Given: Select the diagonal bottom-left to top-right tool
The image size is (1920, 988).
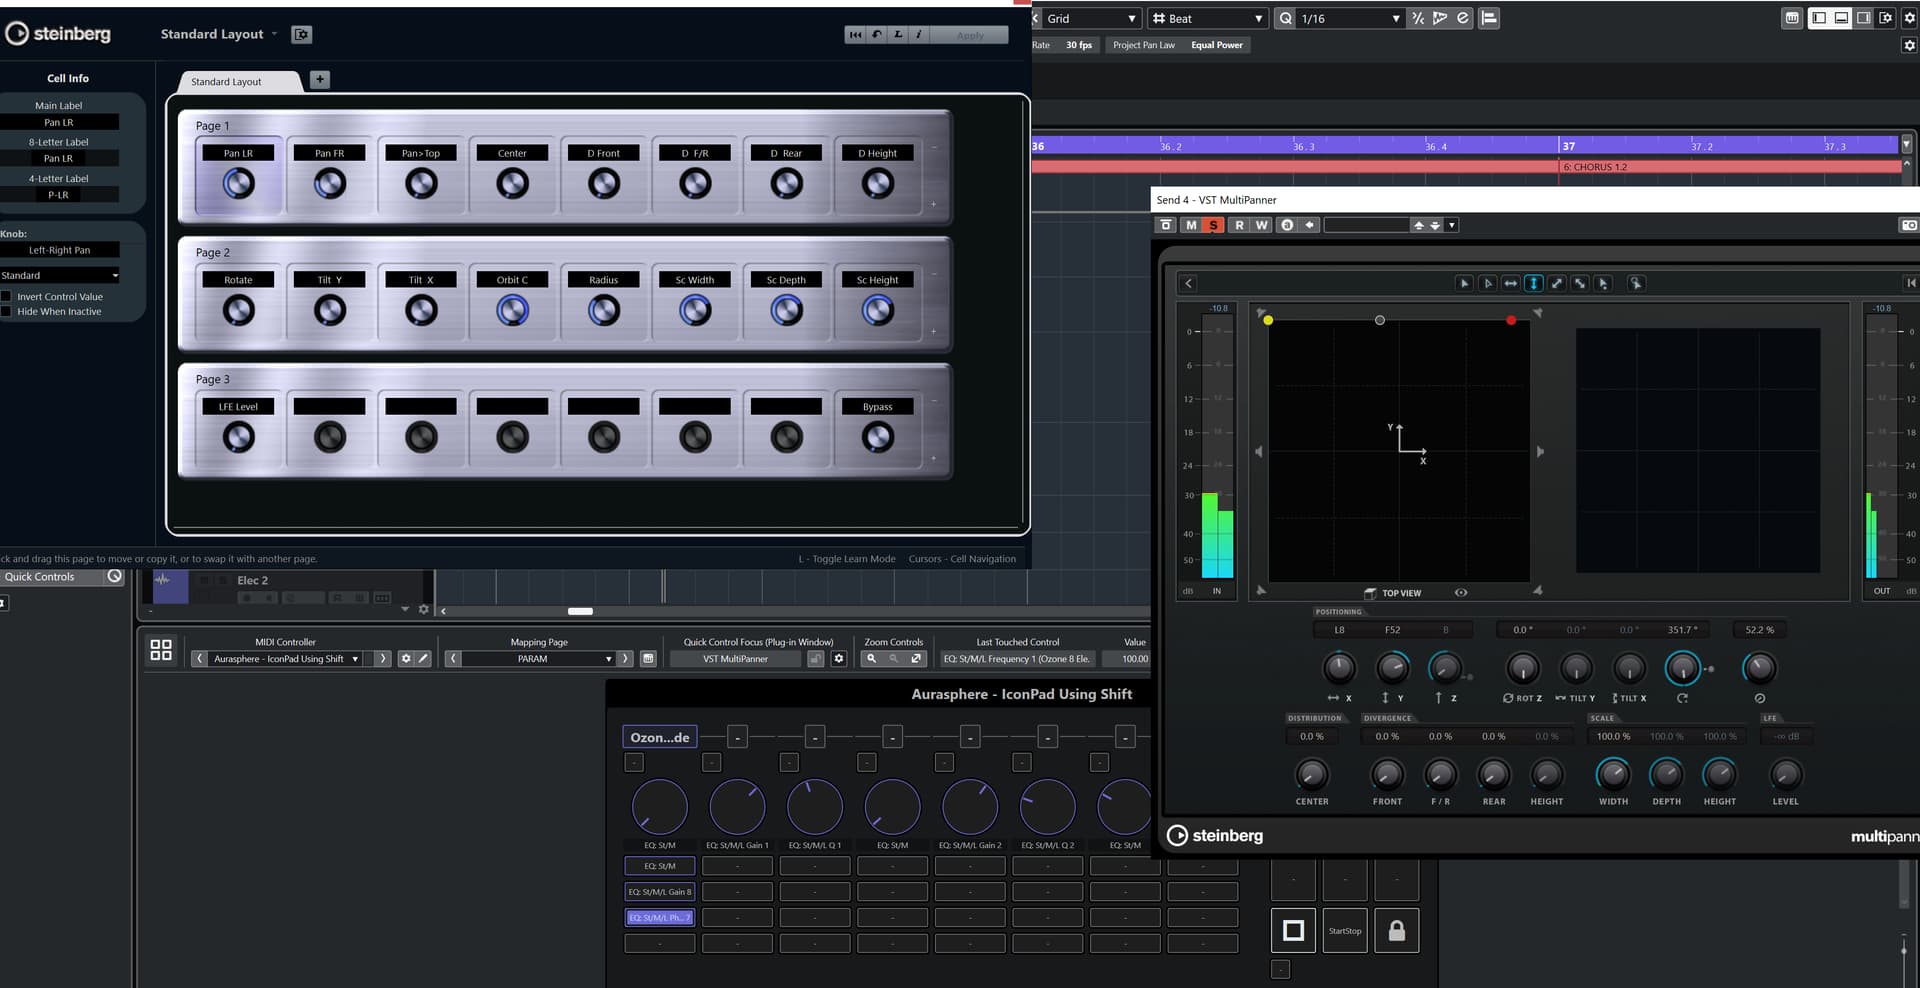Looking at the screenshot, I should [x=1556, y=284].
